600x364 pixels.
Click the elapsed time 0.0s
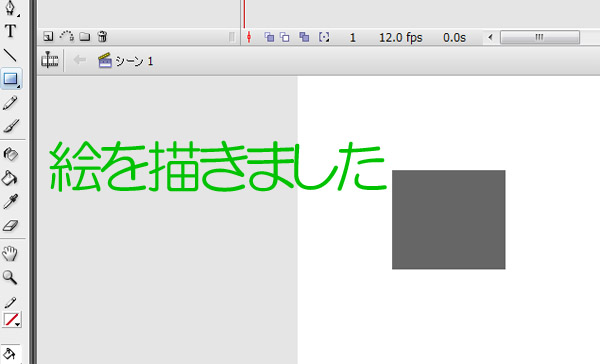[454, 38]
